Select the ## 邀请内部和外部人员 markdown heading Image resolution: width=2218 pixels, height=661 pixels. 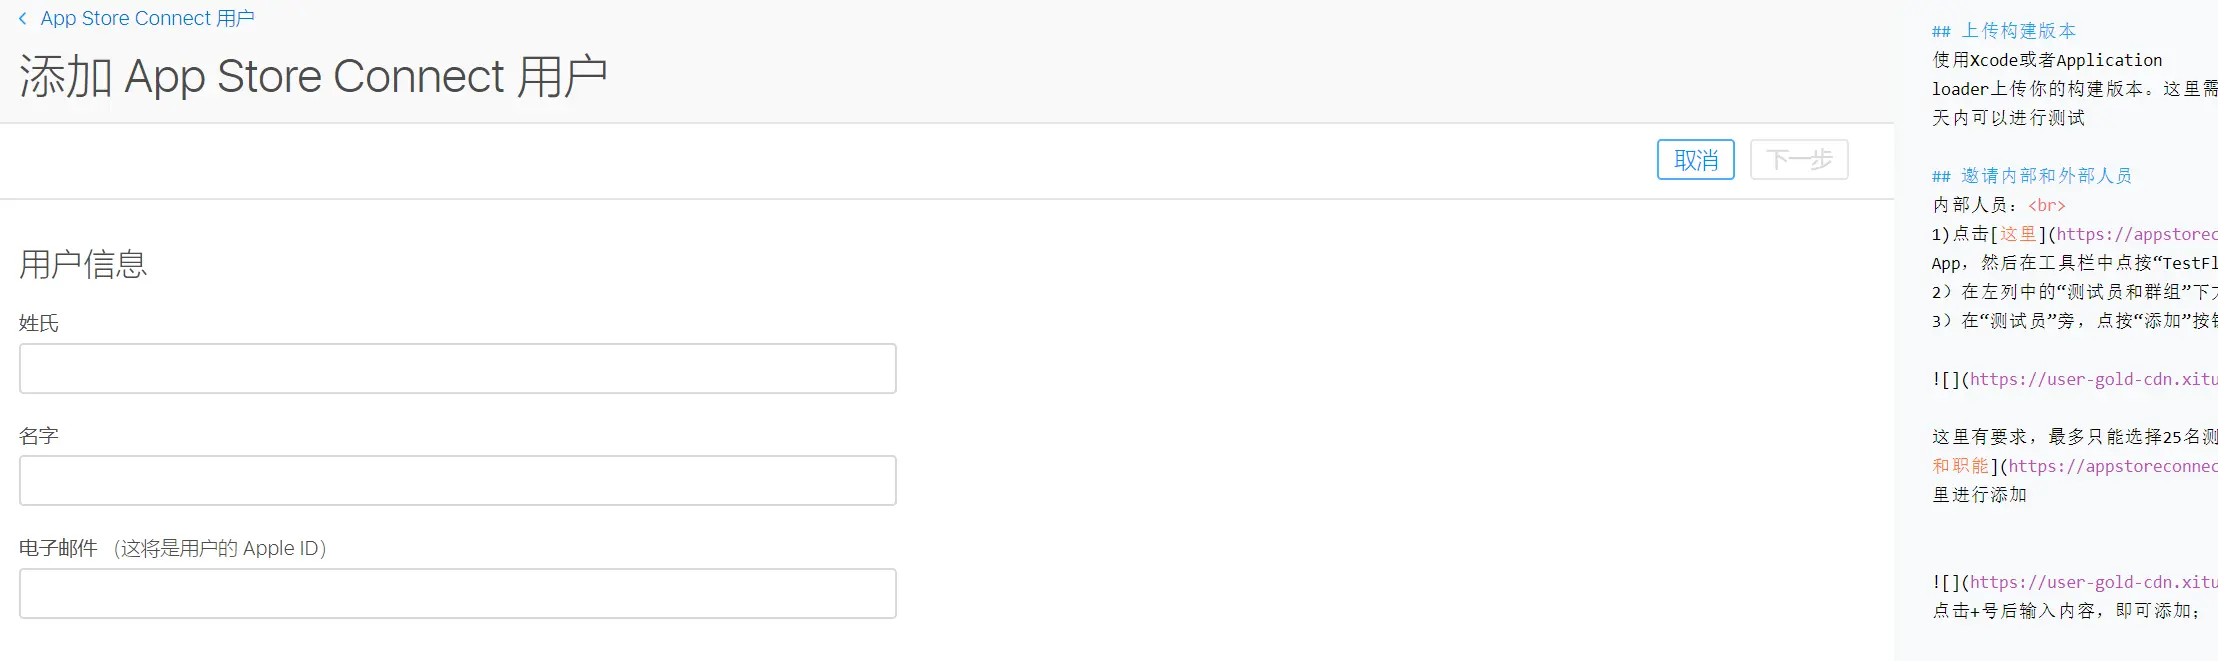(x=2032, y=176)
